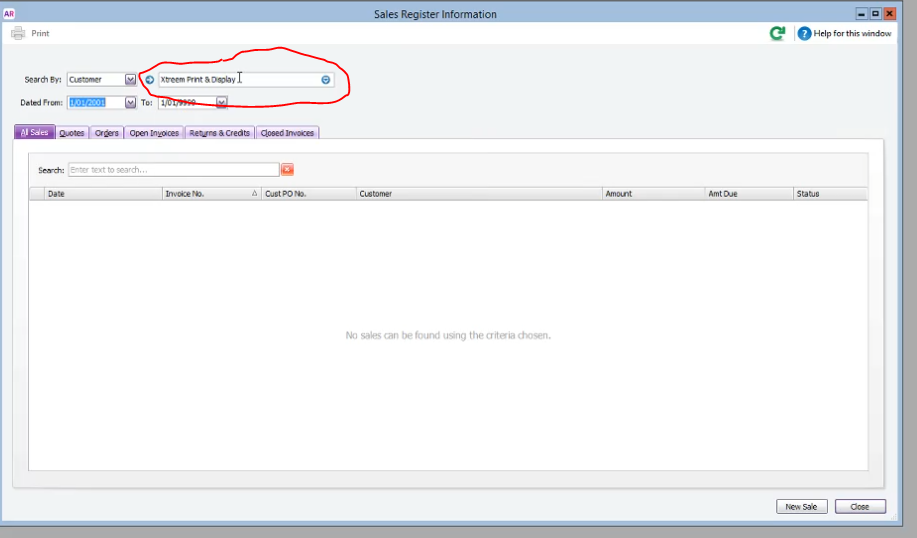
Task: Switch to the Open Invoices tab
Action: [x=154, y=133]
